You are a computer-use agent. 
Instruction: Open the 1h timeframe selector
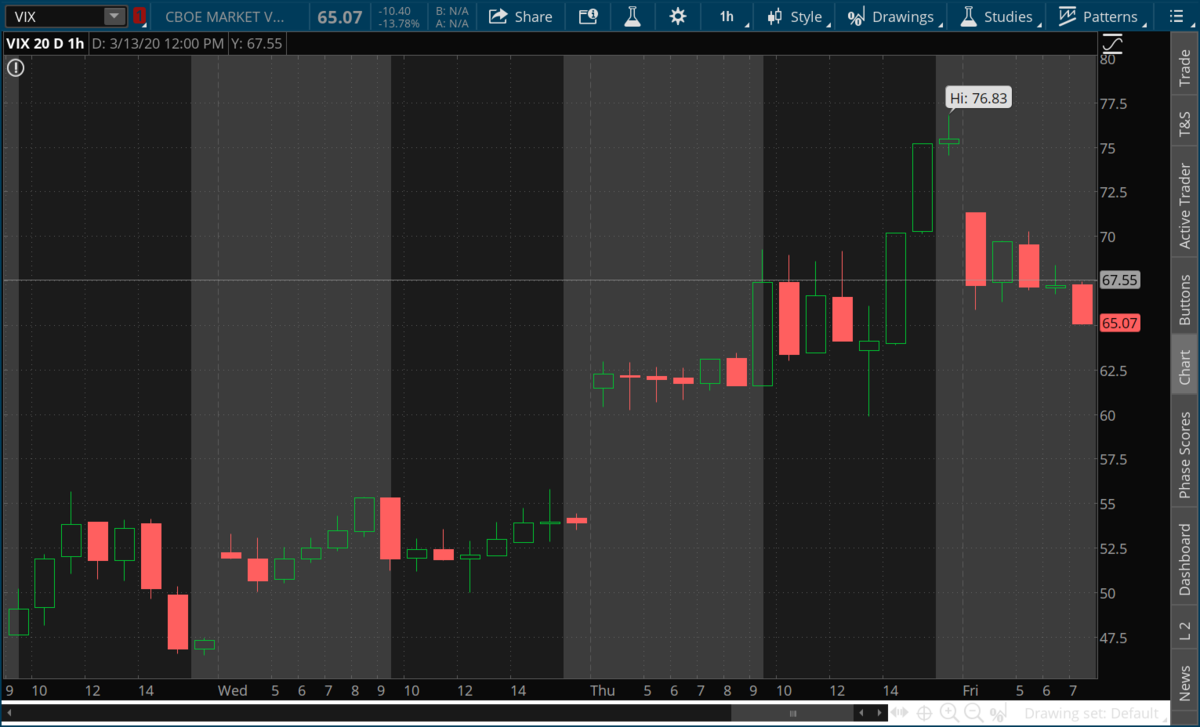[726, 16]
